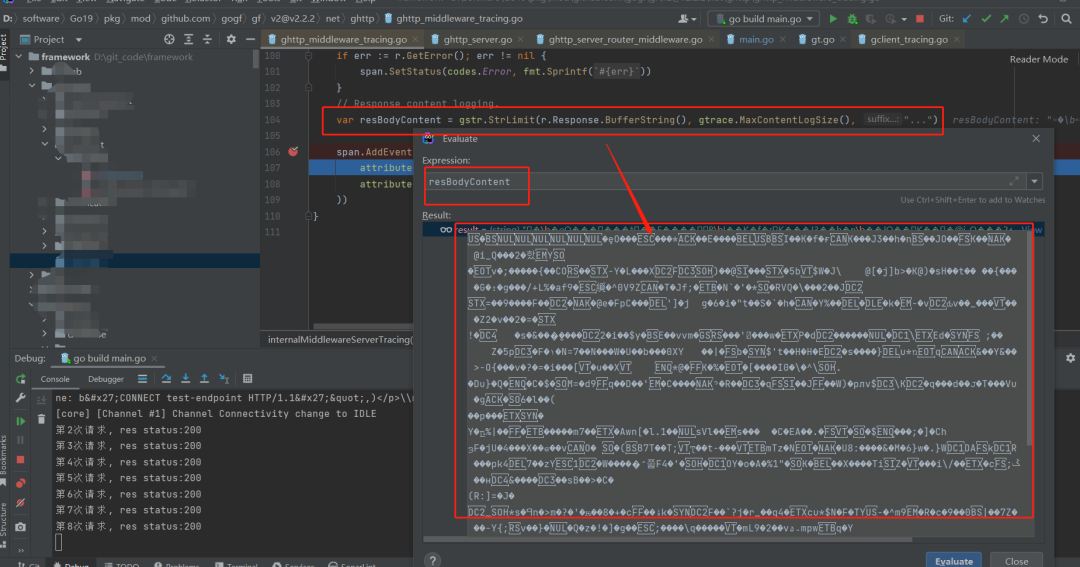Open expression history dropdown in Evaluate

point(1035,182)
